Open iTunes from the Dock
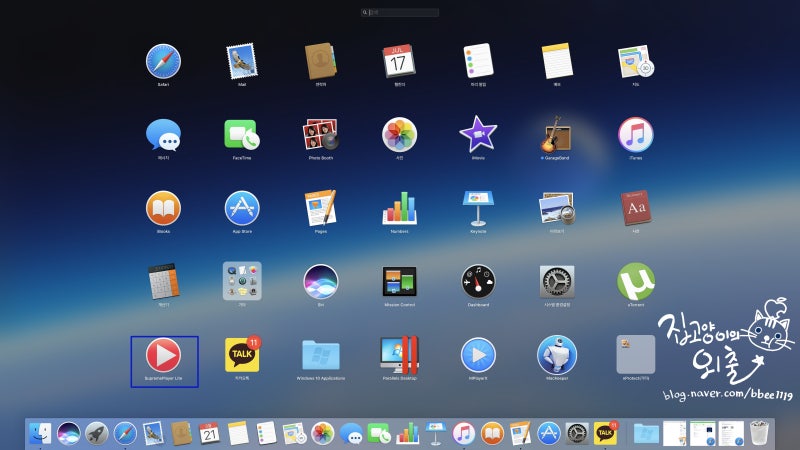This screenshot has width=800, height=450. (464, 434)
